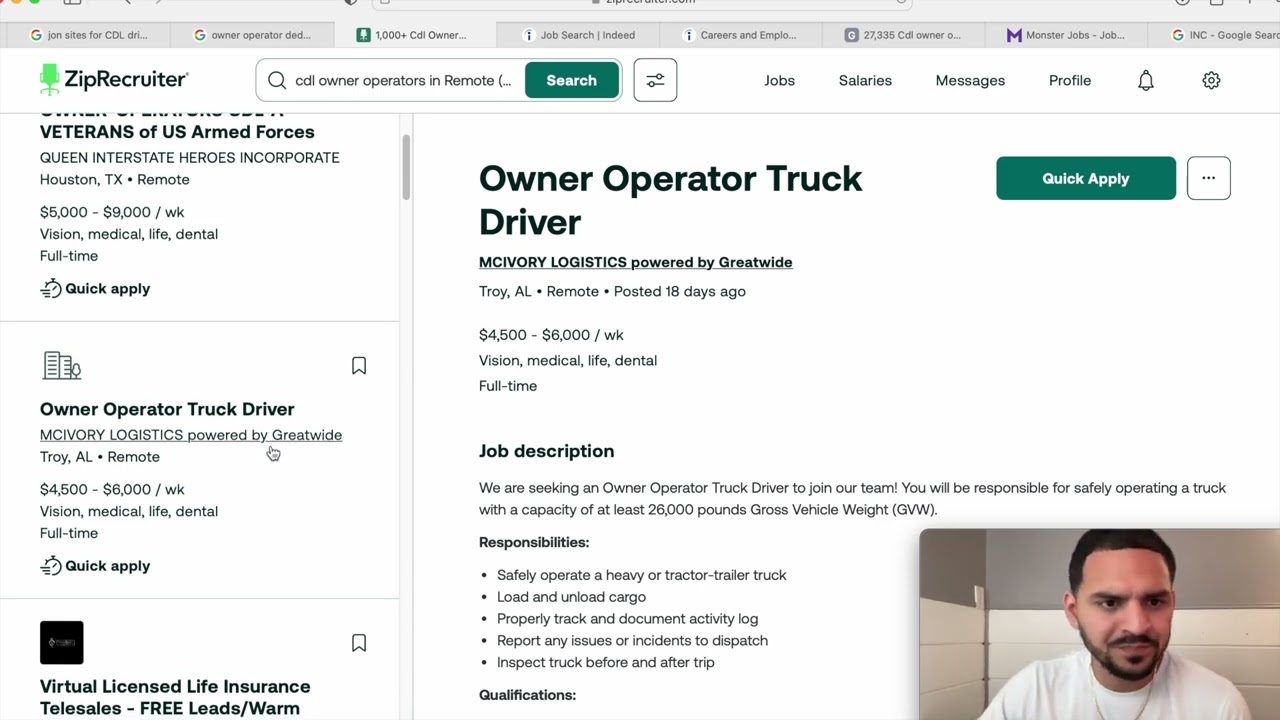
Task: Click the Google favicon on 'jon sites' tab
Action: [x=36, y=35]
